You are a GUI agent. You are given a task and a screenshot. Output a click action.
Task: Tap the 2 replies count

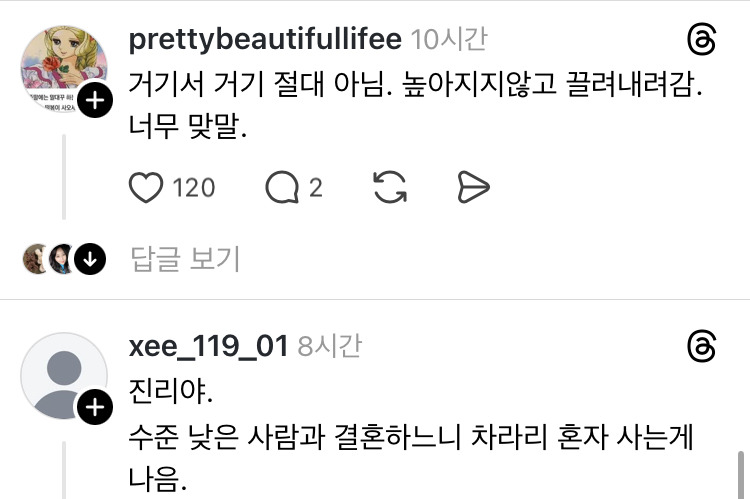click(316, 187)
